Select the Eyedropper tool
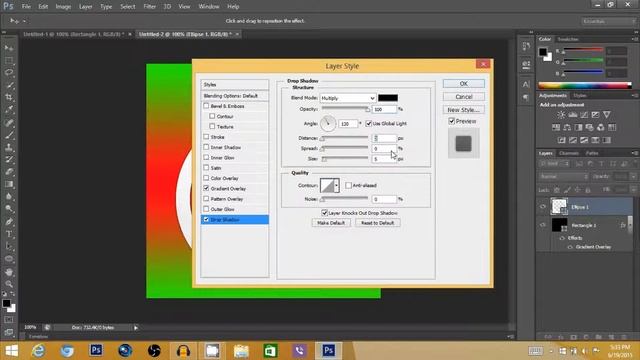 tap(9, 110)
